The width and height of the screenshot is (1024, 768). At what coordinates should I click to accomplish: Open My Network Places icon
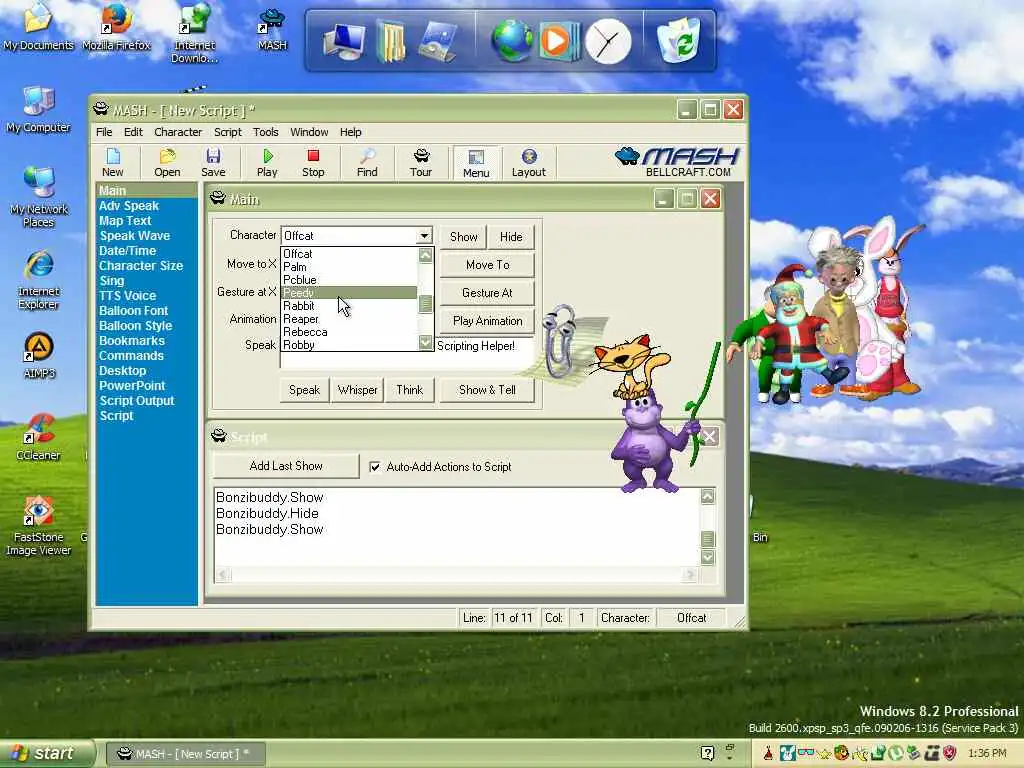click(39, 197)
